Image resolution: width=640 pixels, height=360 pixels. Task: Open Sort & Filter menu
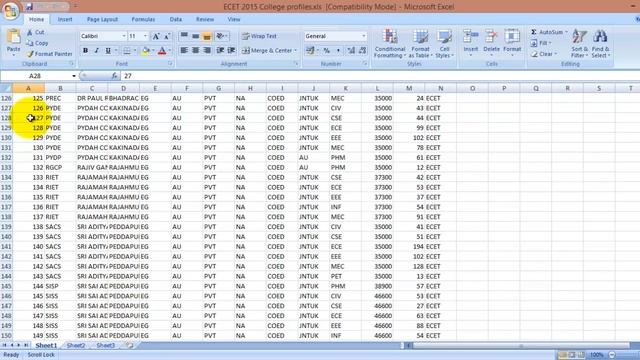[579, 44]
